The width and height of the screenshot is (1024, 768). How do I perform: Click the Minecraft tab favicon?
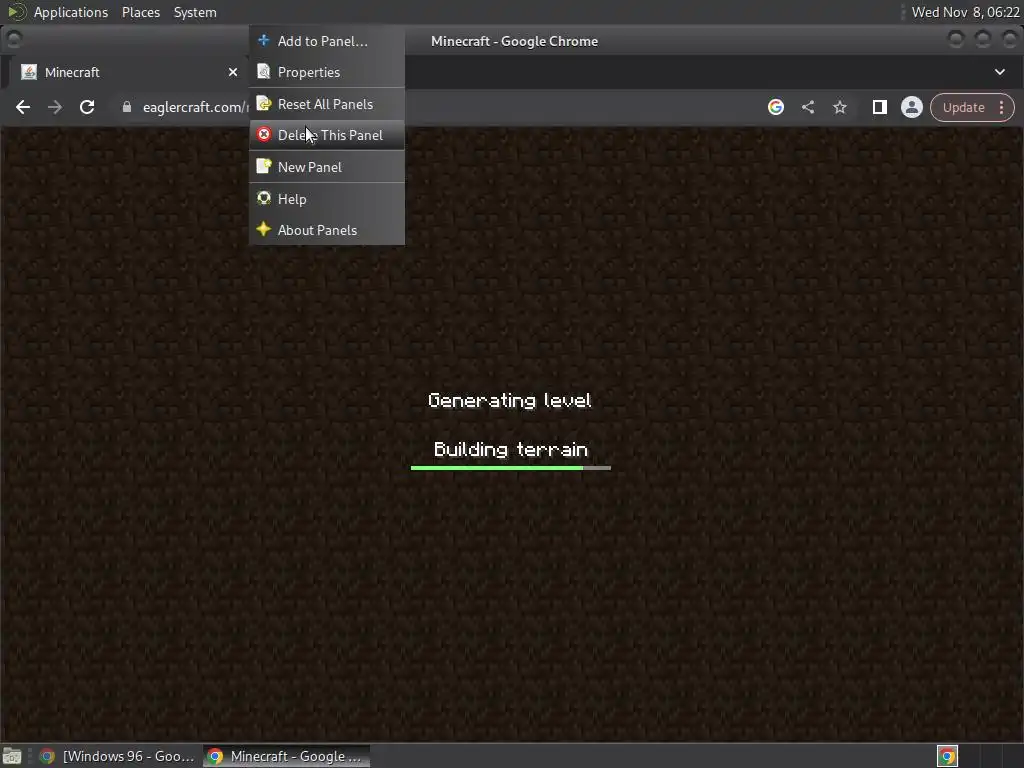pyautogui.click(x=29, y=72)
